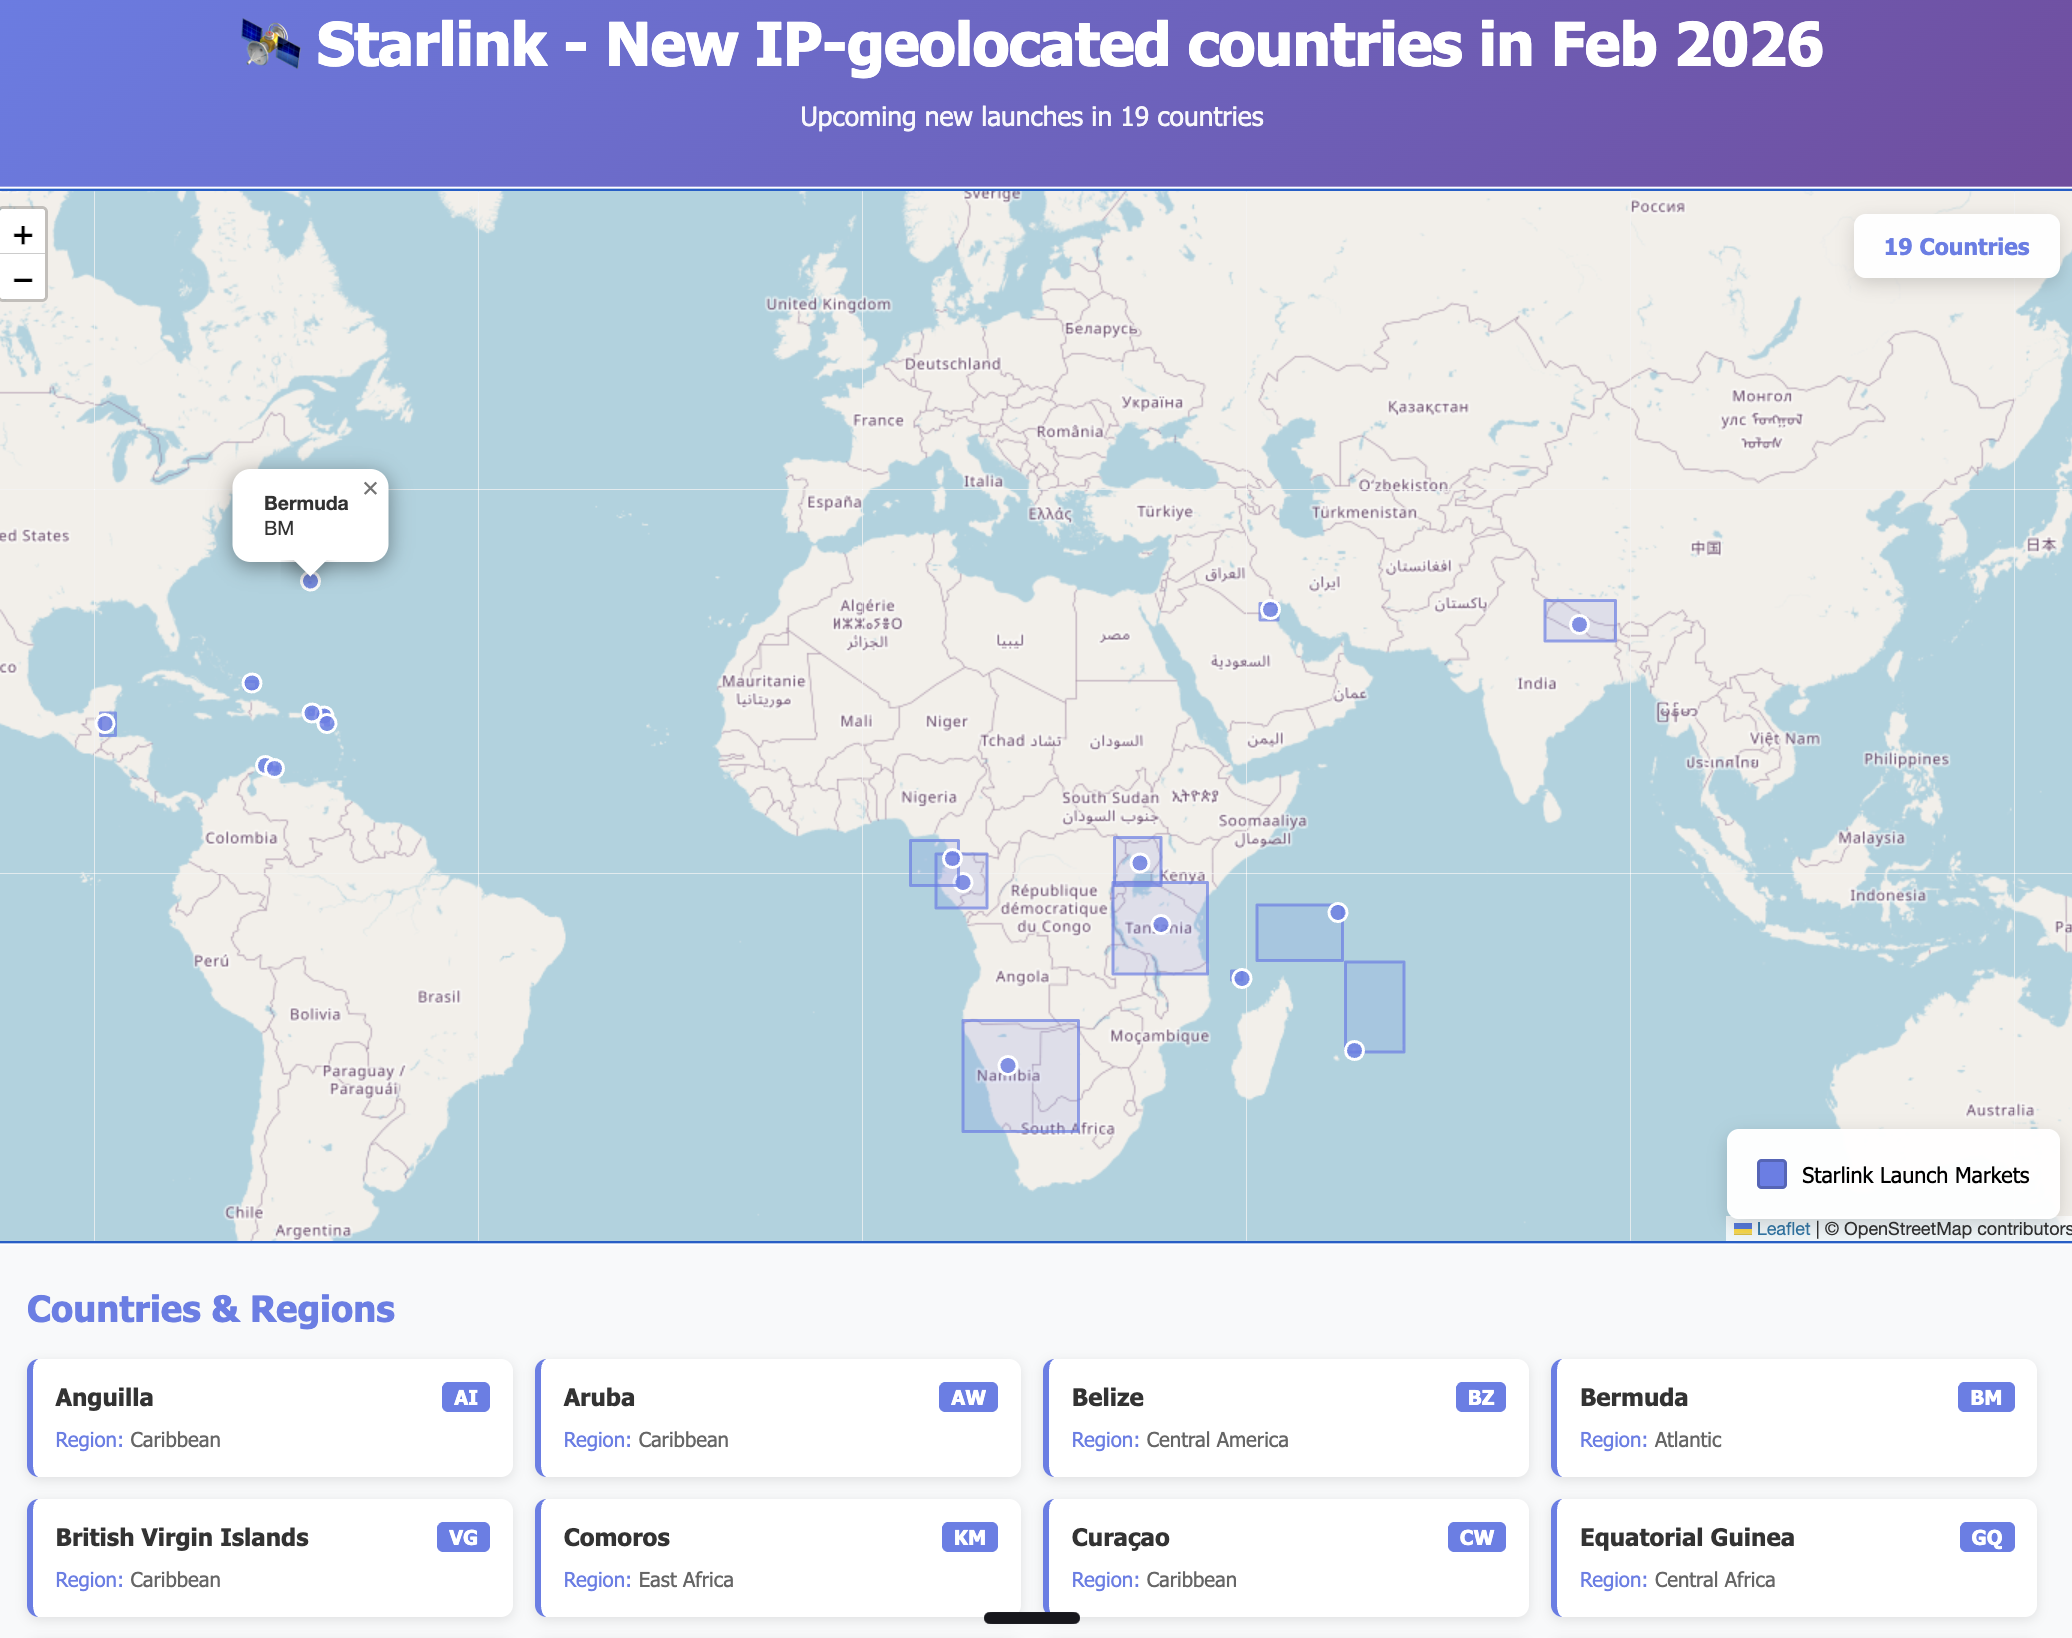
Task: Select the Aruba country card
Action: (x=778, y=1417)
